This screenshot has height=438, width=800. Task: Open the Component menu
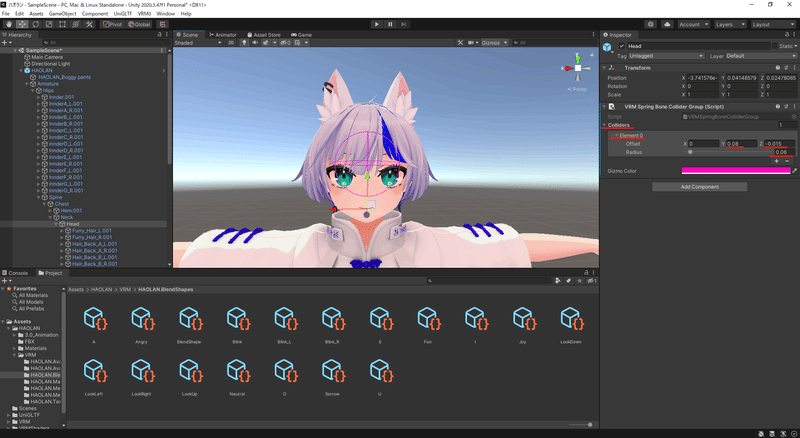pyautogui.click(x=94, y=14)
